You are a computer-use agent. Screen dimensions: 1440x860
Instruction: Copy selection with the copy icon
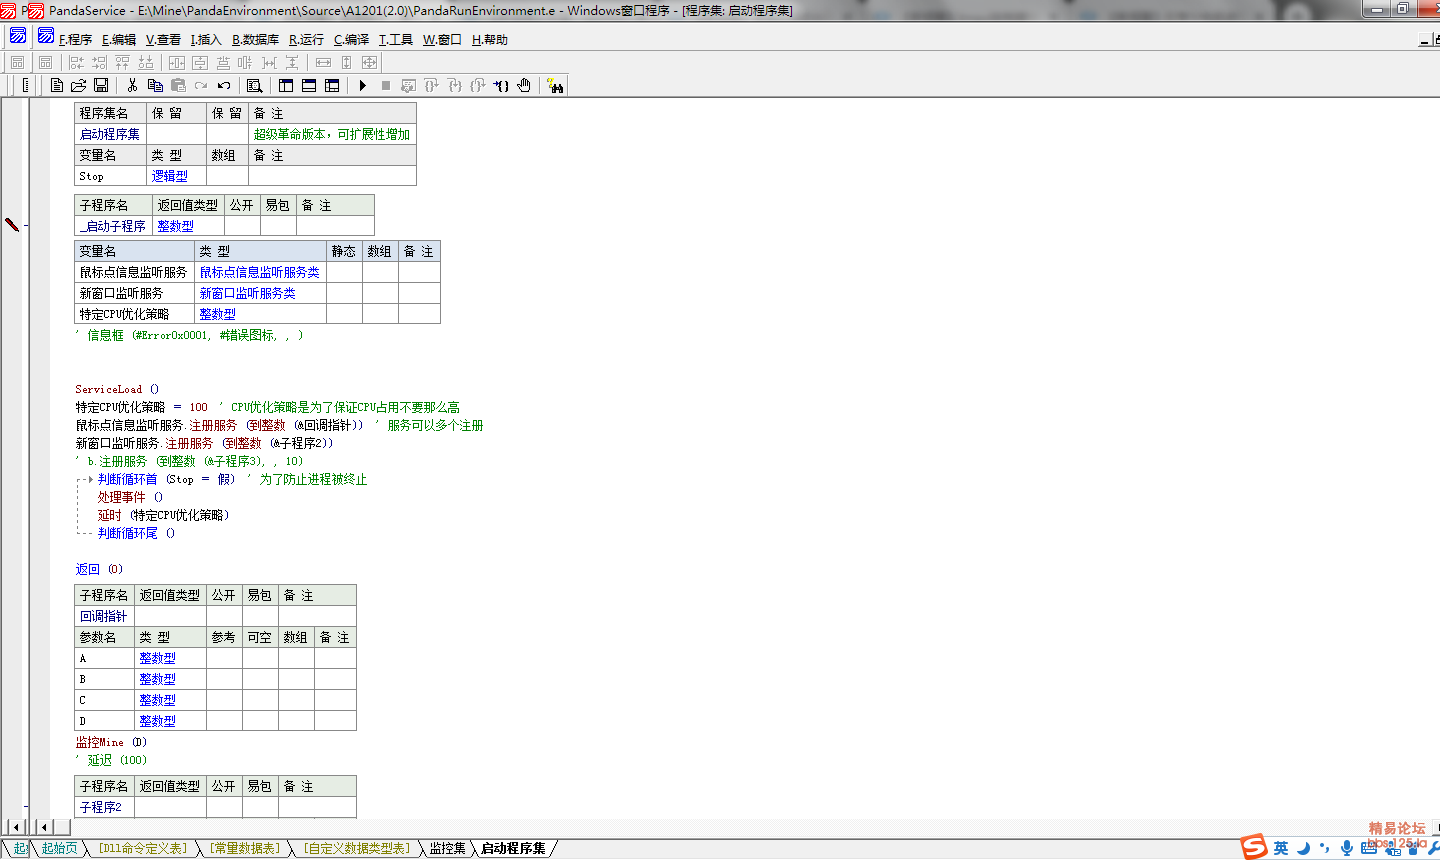[x=155, y=86]
